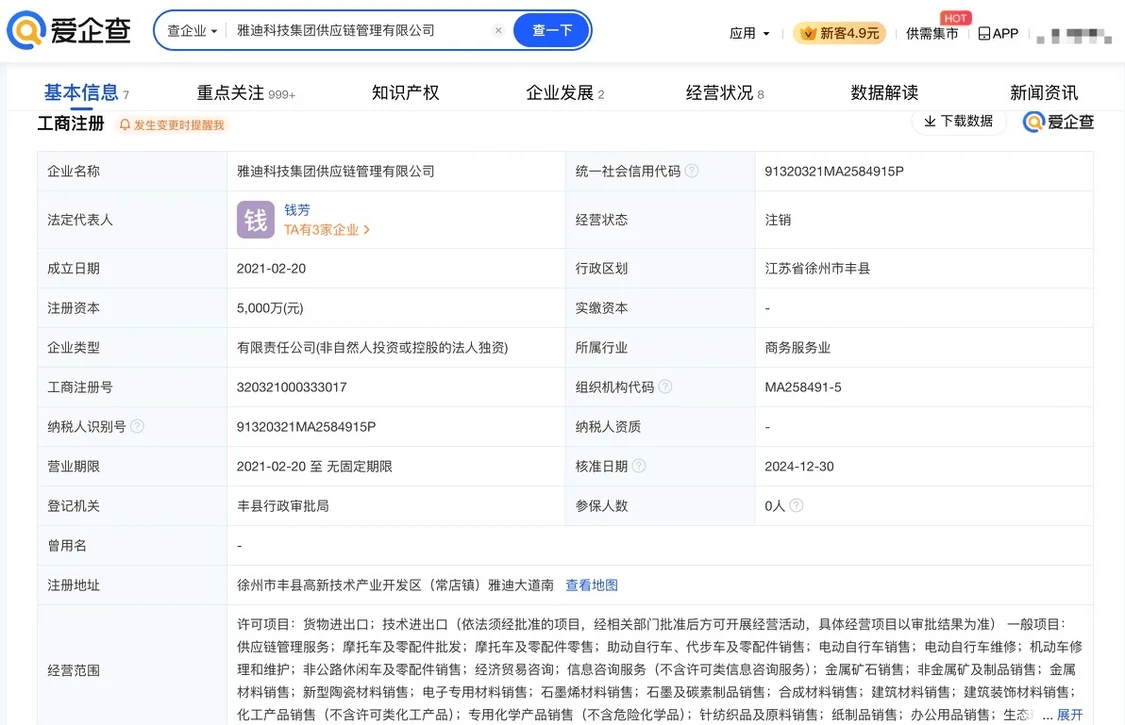This screenshot has height=725, width=1125.
Task: Click help icon next to 组织机构代码
Action: pyautogui.click(x=665, y=387)
